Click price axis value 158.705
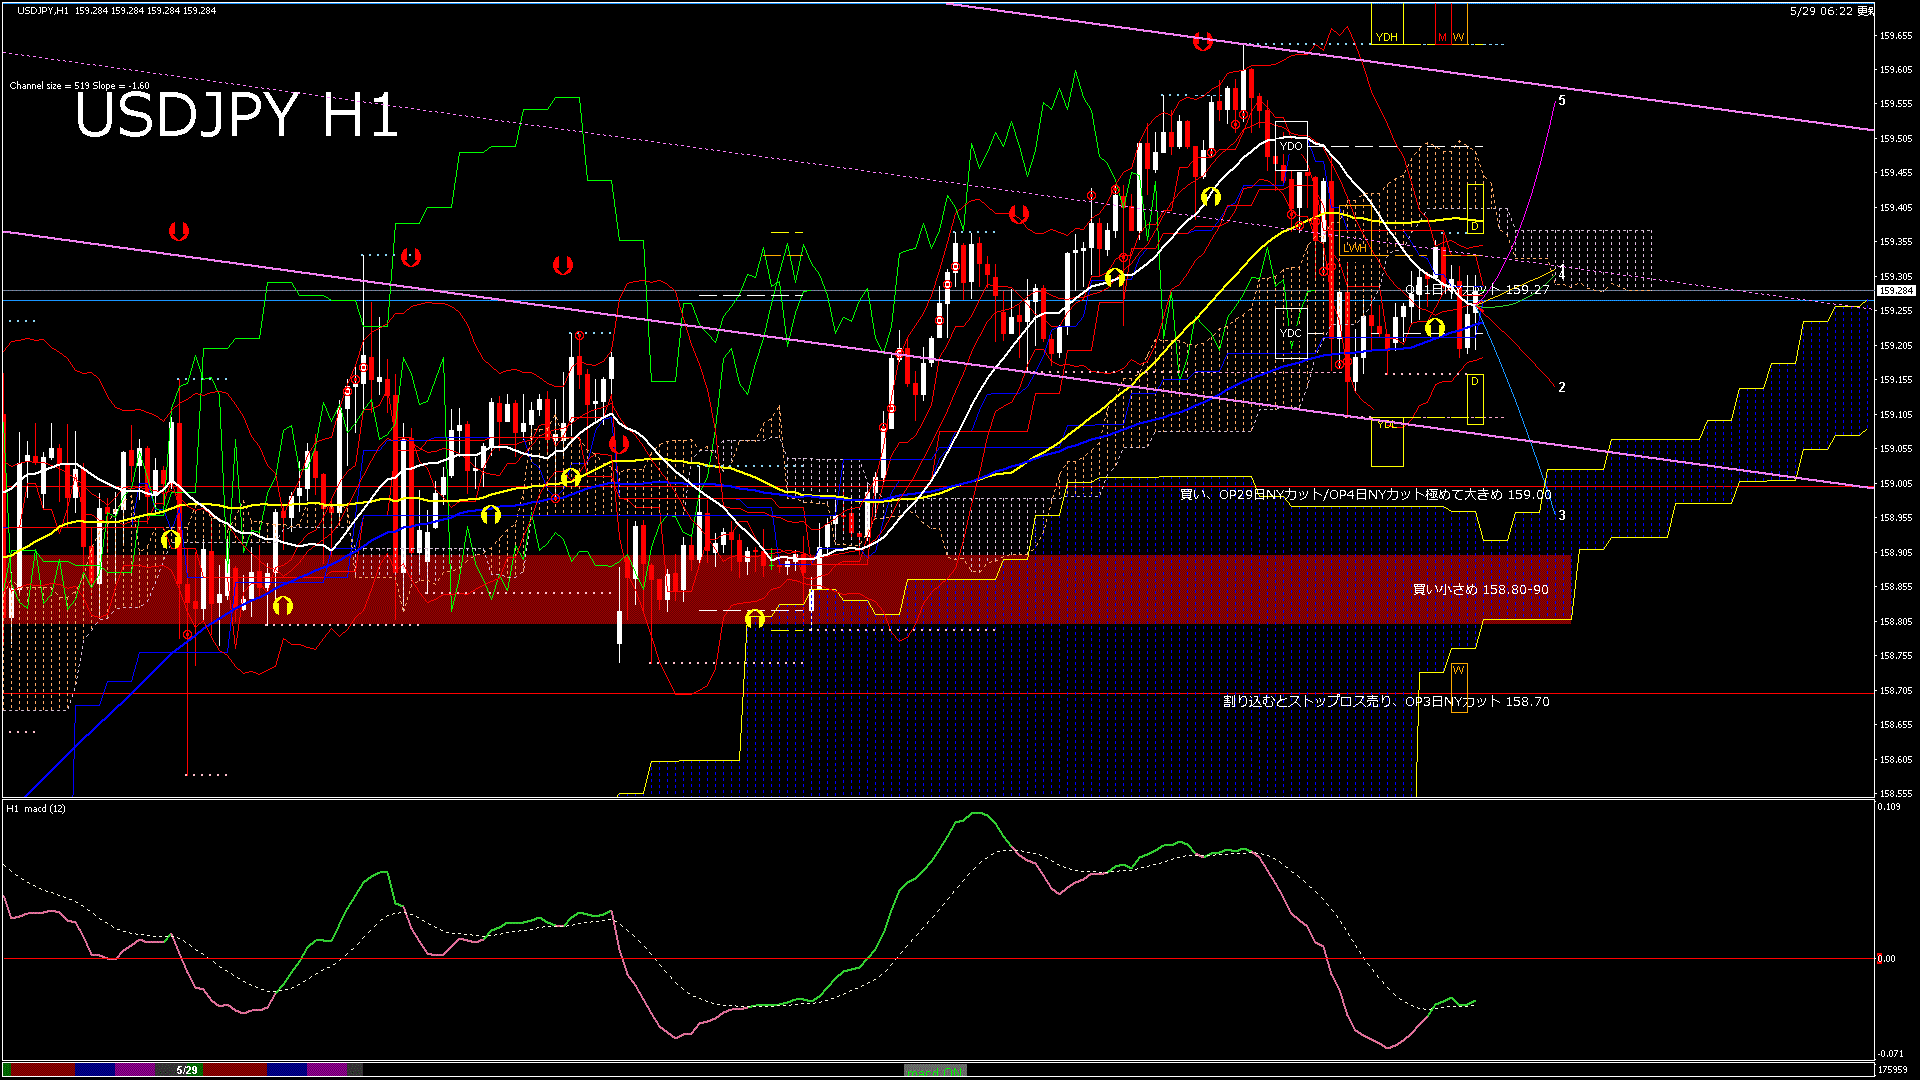 click(1896, 690)
